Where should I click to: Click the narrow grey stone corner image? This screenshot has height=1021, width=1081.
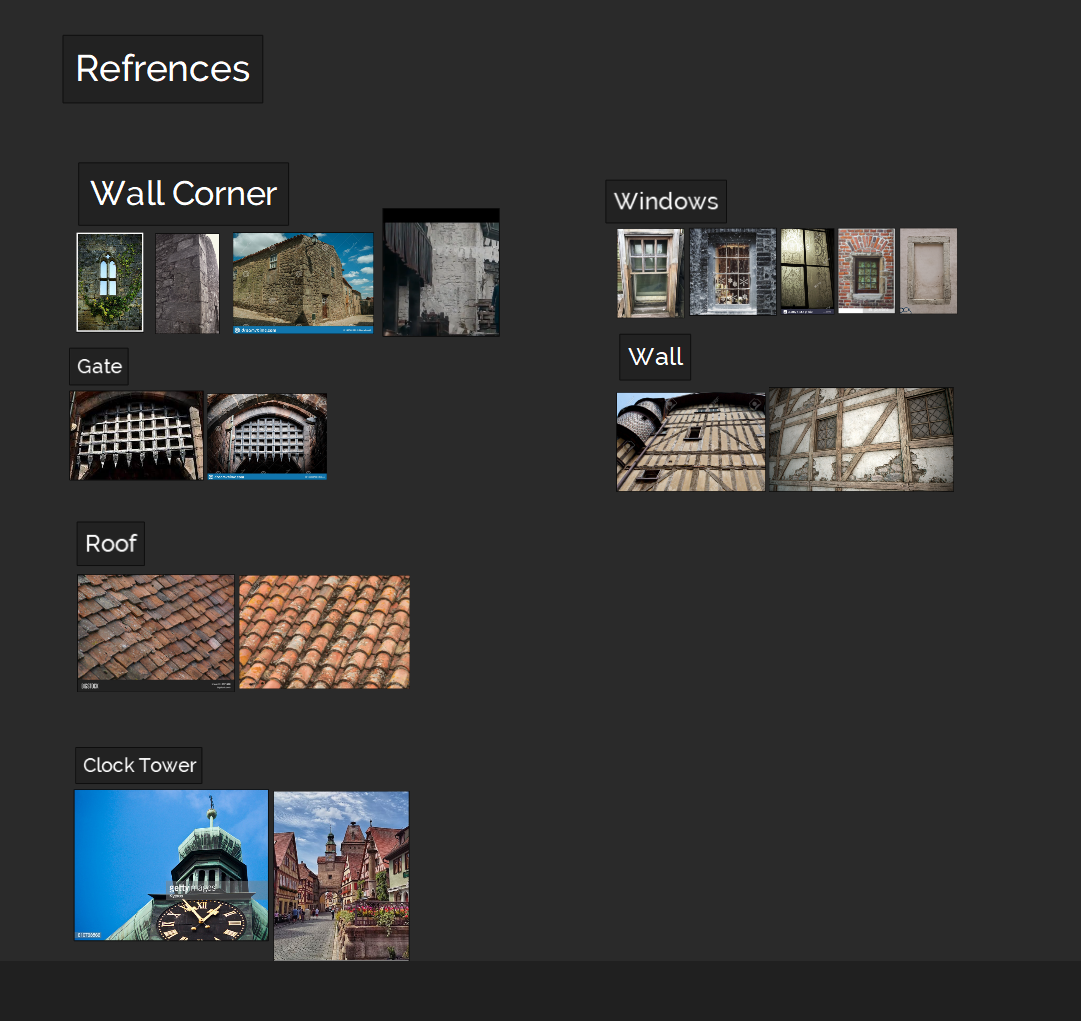coord(188,283)
